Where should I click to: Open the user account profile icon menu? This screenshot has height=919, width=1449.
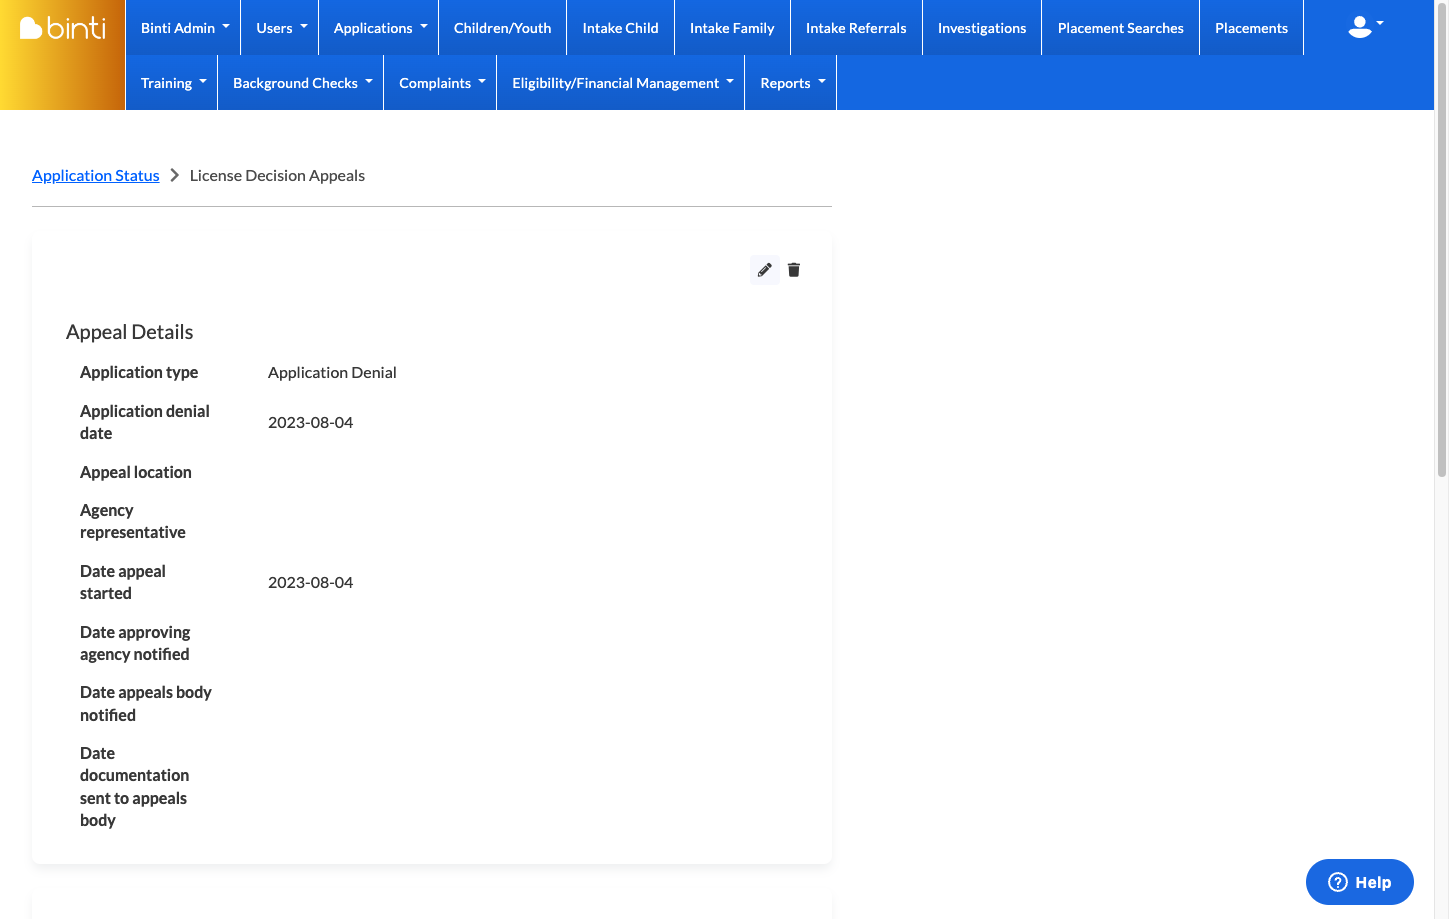pos(1366,27)
